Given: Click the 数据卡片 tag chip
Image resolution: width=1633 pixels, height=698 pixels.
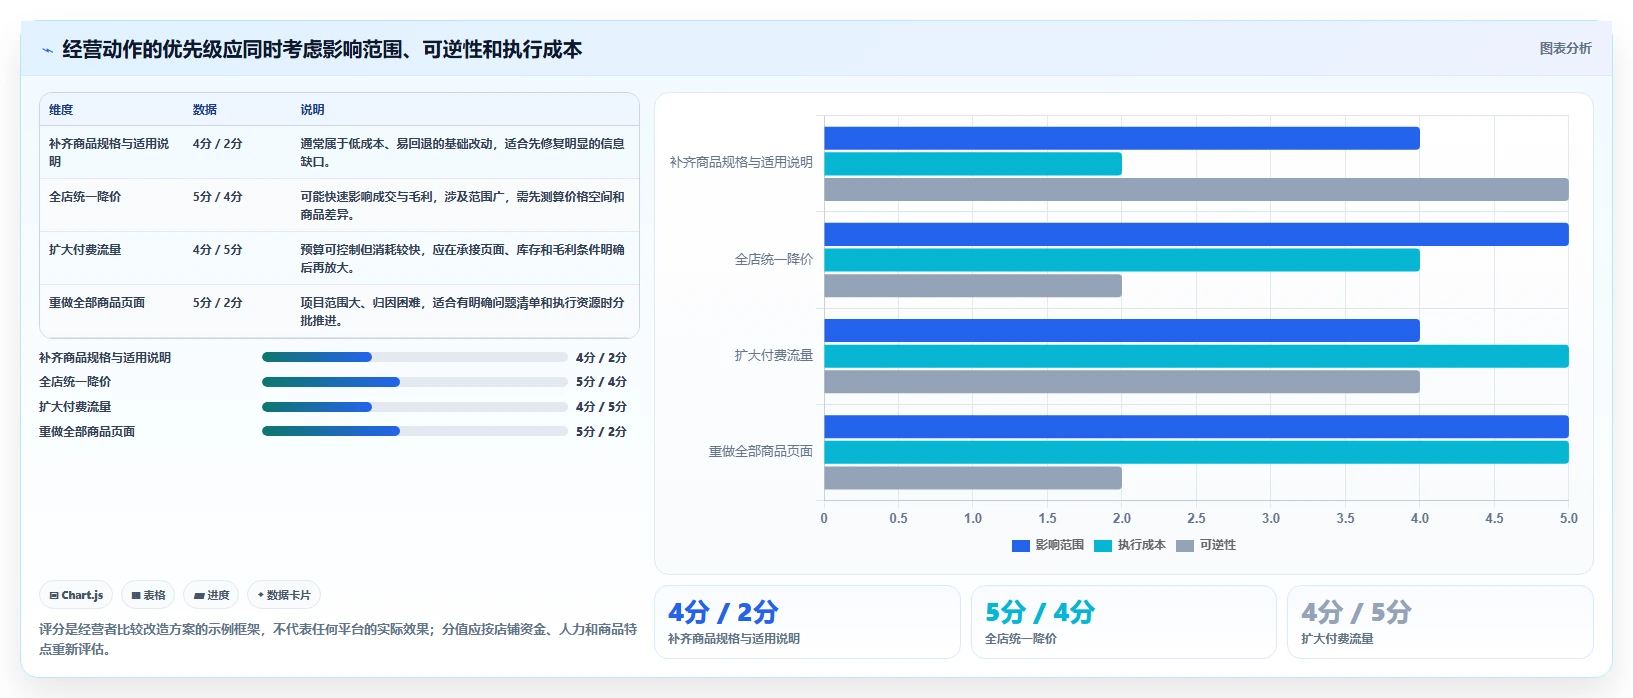Looking at the screenshot, I should point(284,595).
